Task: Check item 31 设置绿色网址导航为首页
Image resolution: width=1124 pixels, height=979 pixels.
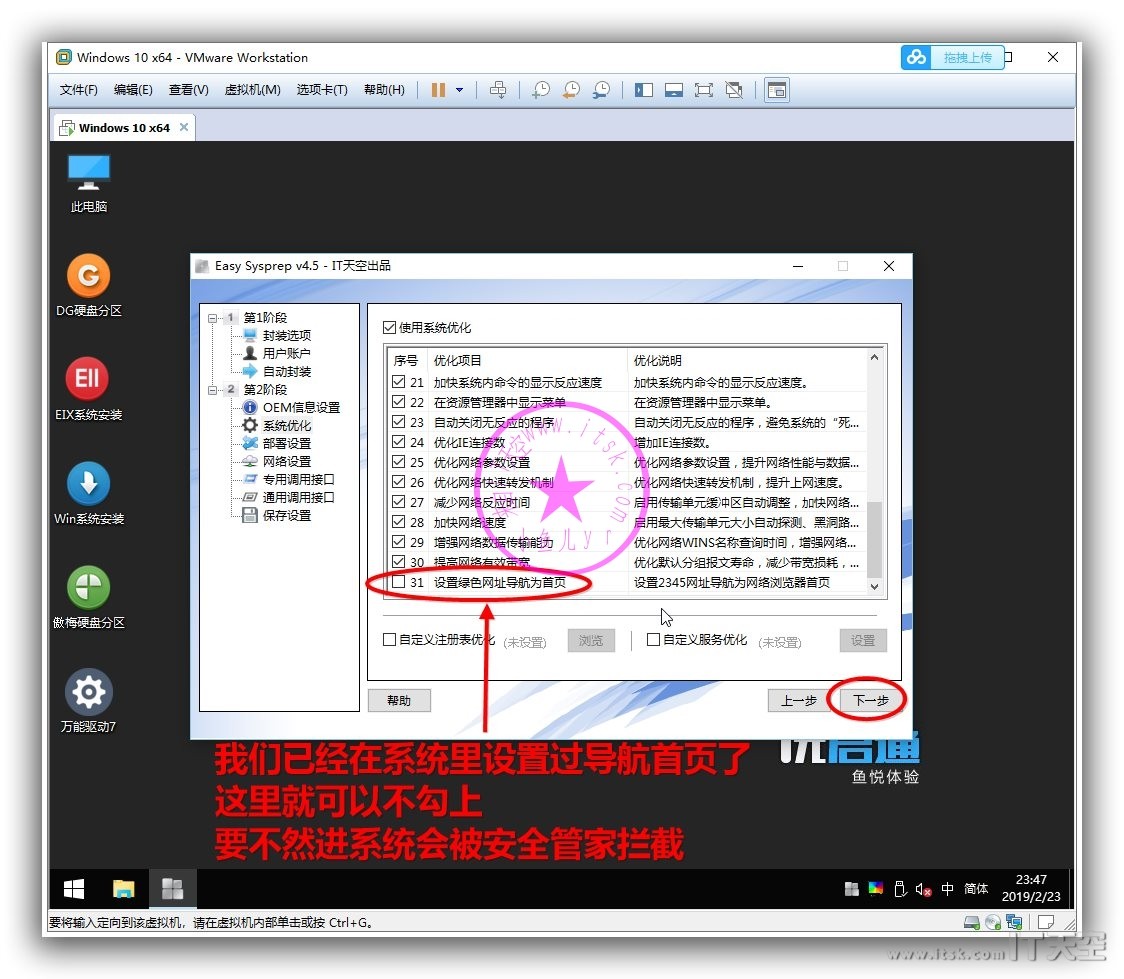Action: pos(399,582)
